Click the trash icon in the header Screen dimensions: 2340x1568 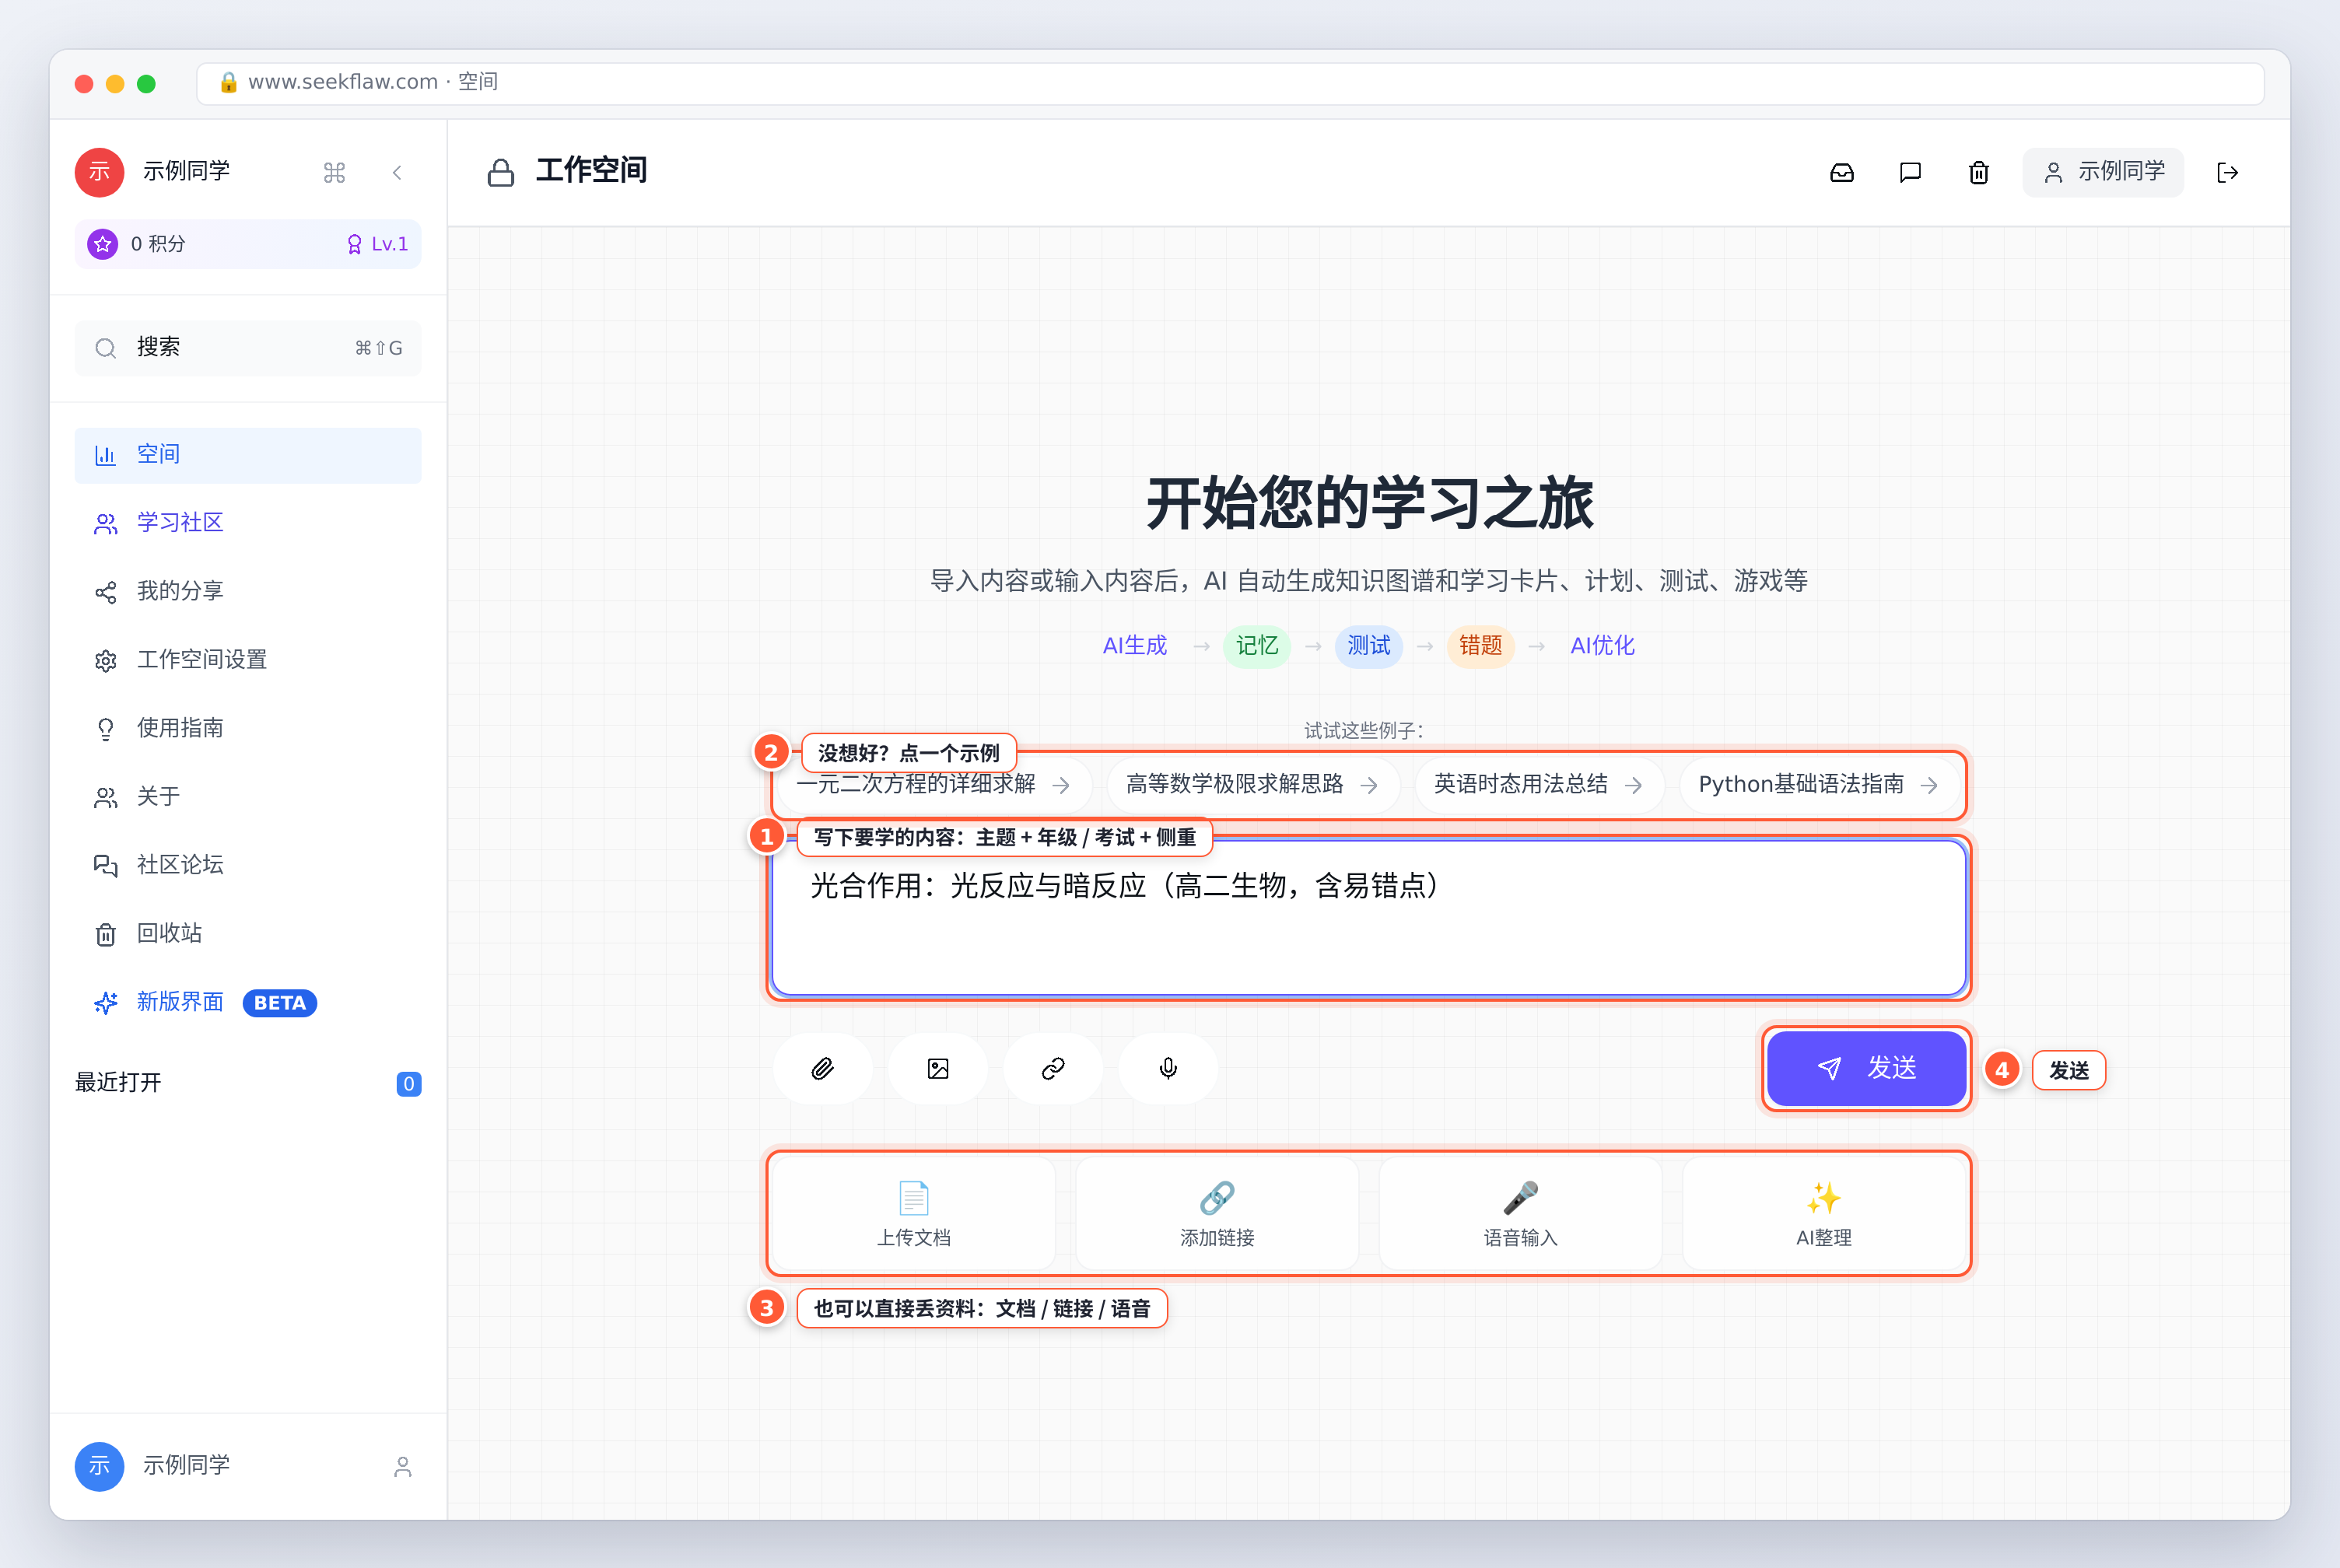pos(1979,173)
